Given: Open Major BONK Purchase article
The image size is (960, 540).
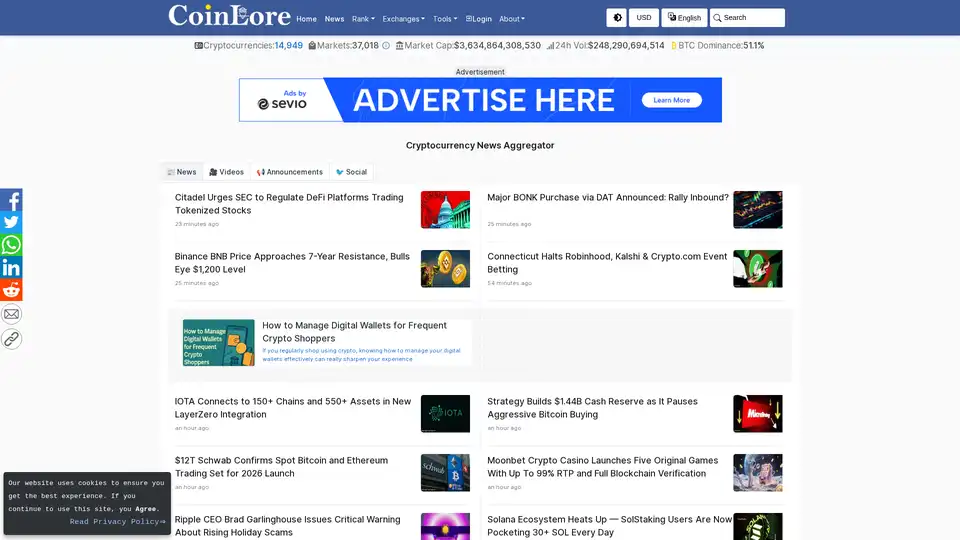Looking at the screenshot, I should click(608, 197).
